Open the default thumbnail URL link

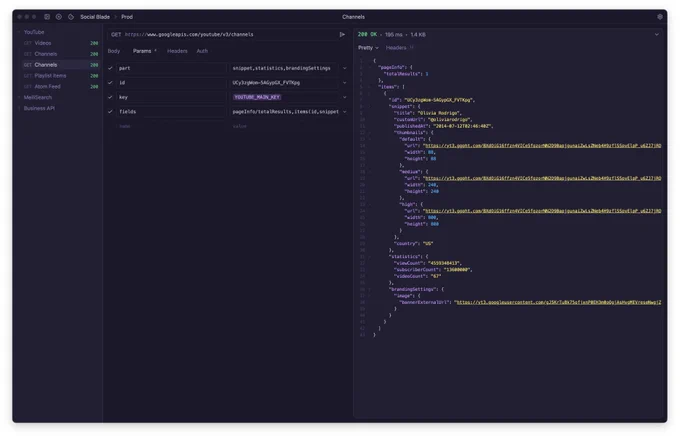[x=542, y=146]
